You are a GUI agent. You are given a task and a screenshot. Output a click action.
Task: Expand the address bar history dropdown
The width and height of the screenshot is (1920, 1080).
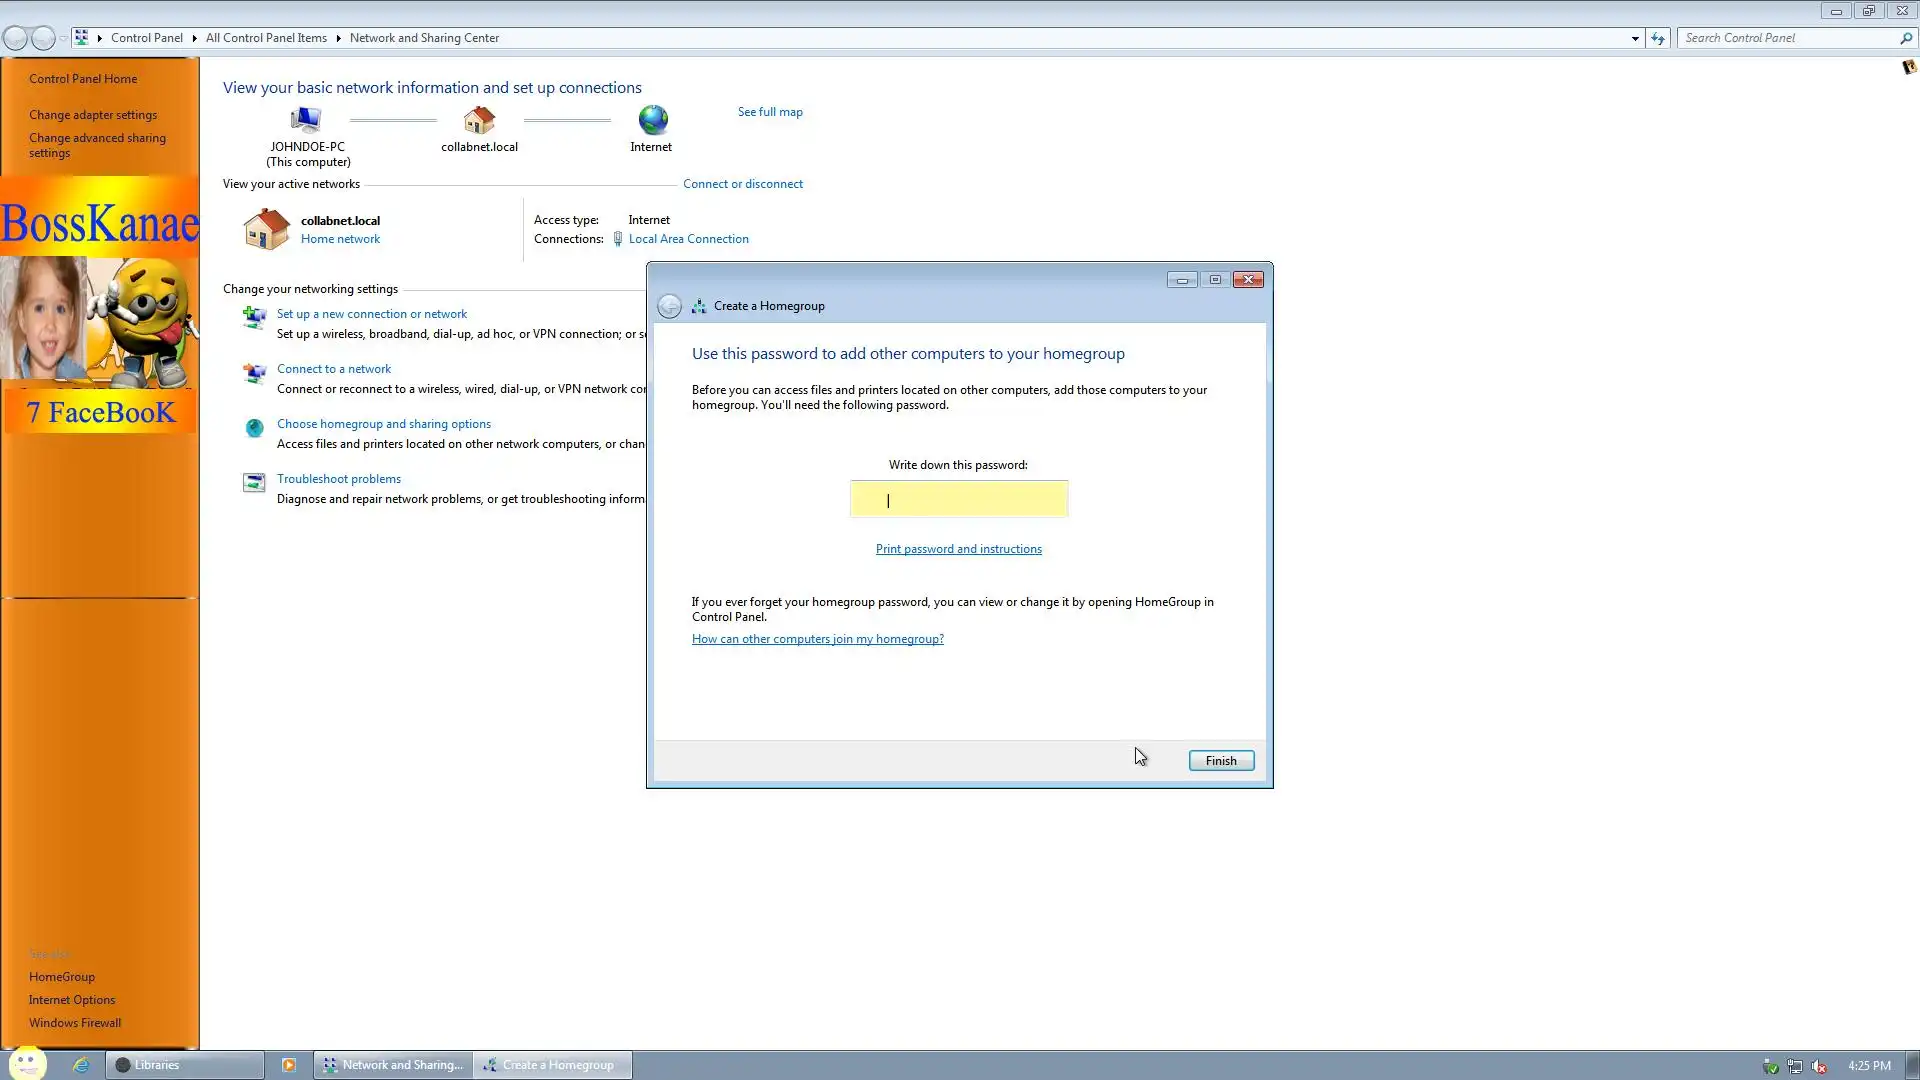(1635, 38)
